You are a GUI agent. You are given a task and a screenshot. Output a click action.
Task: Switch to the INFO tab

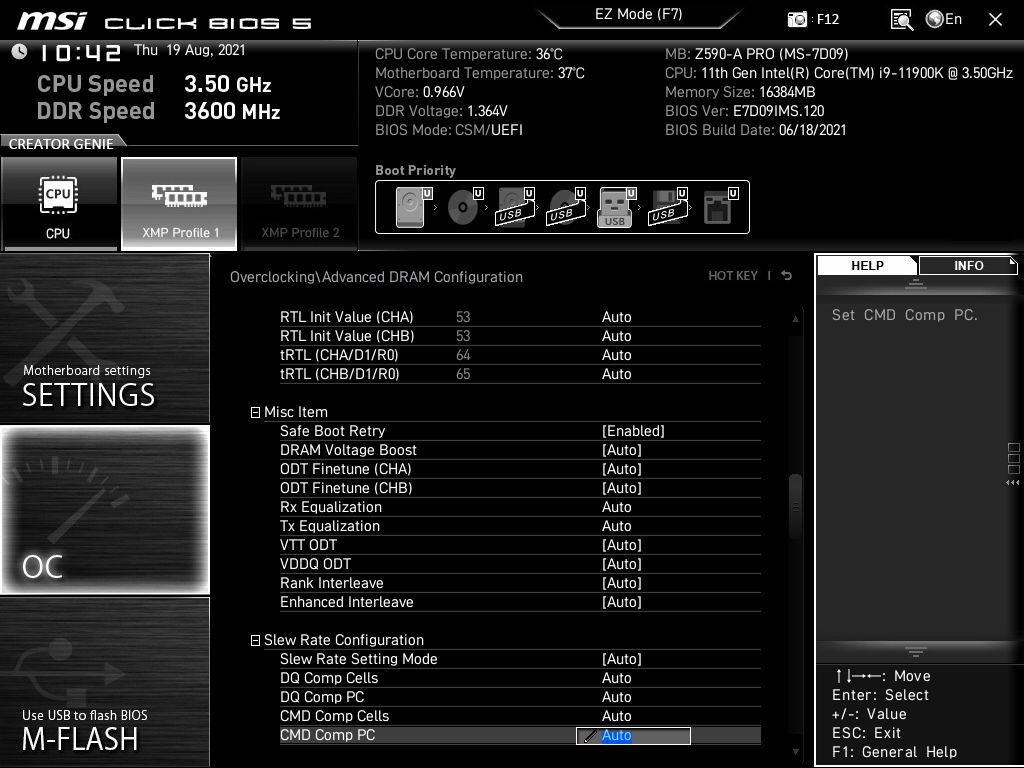coord(968,265)
